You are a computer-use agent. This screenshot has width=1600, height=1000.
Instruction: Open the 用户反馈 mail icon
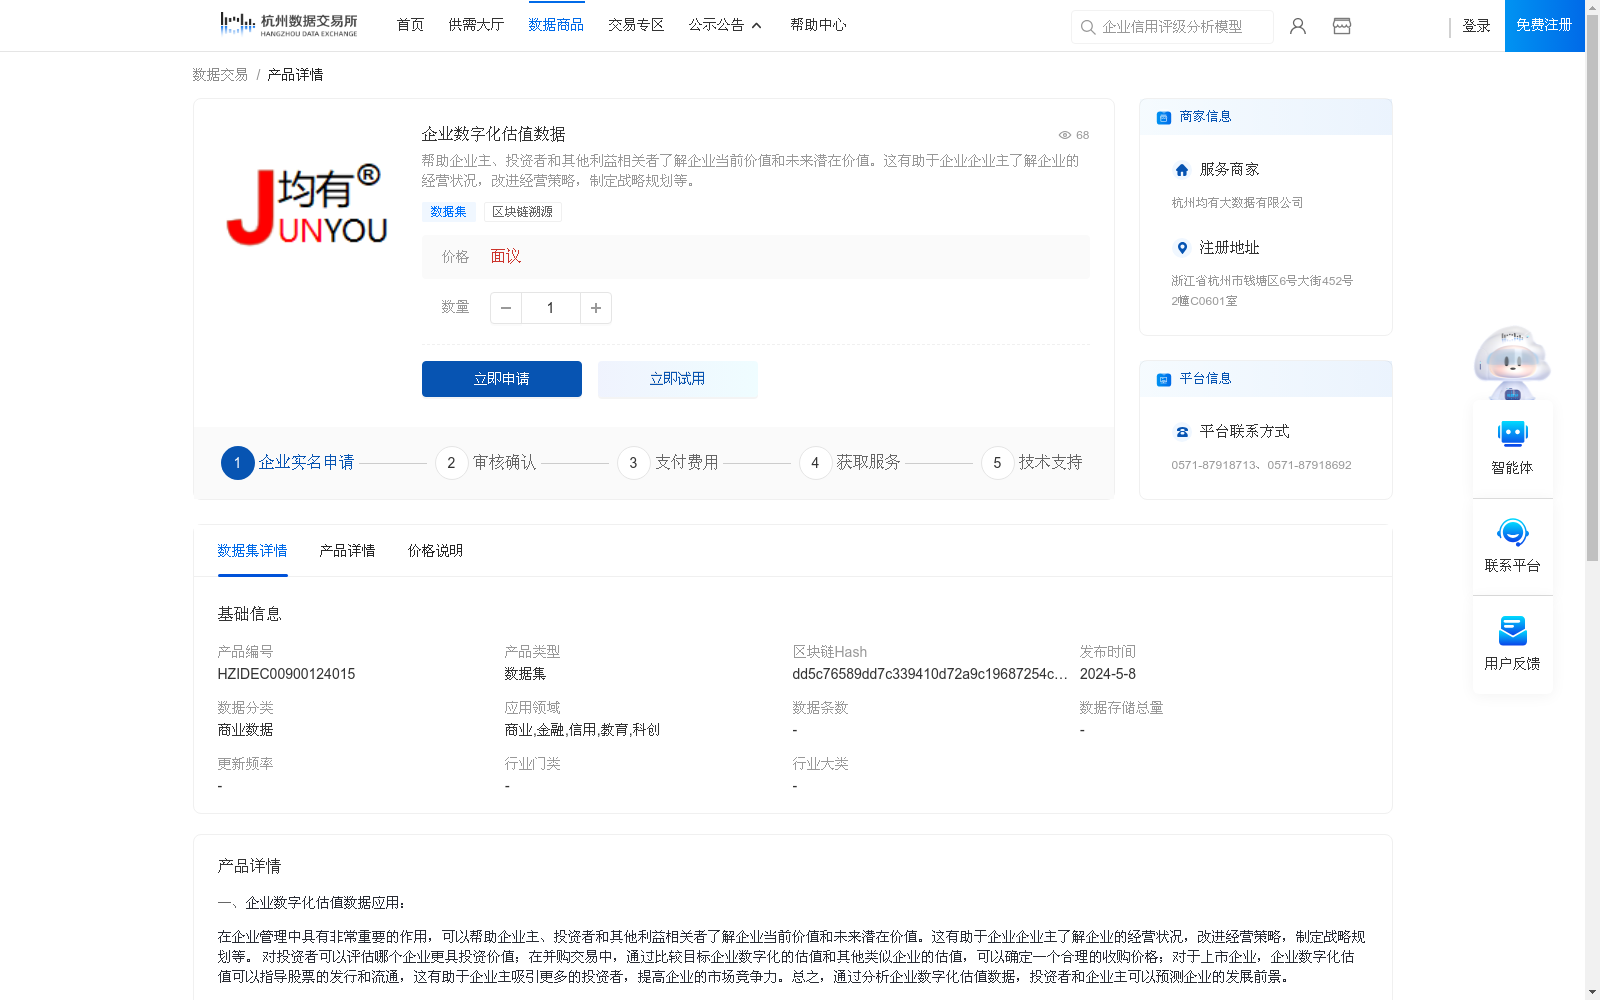click(1512, 630)
